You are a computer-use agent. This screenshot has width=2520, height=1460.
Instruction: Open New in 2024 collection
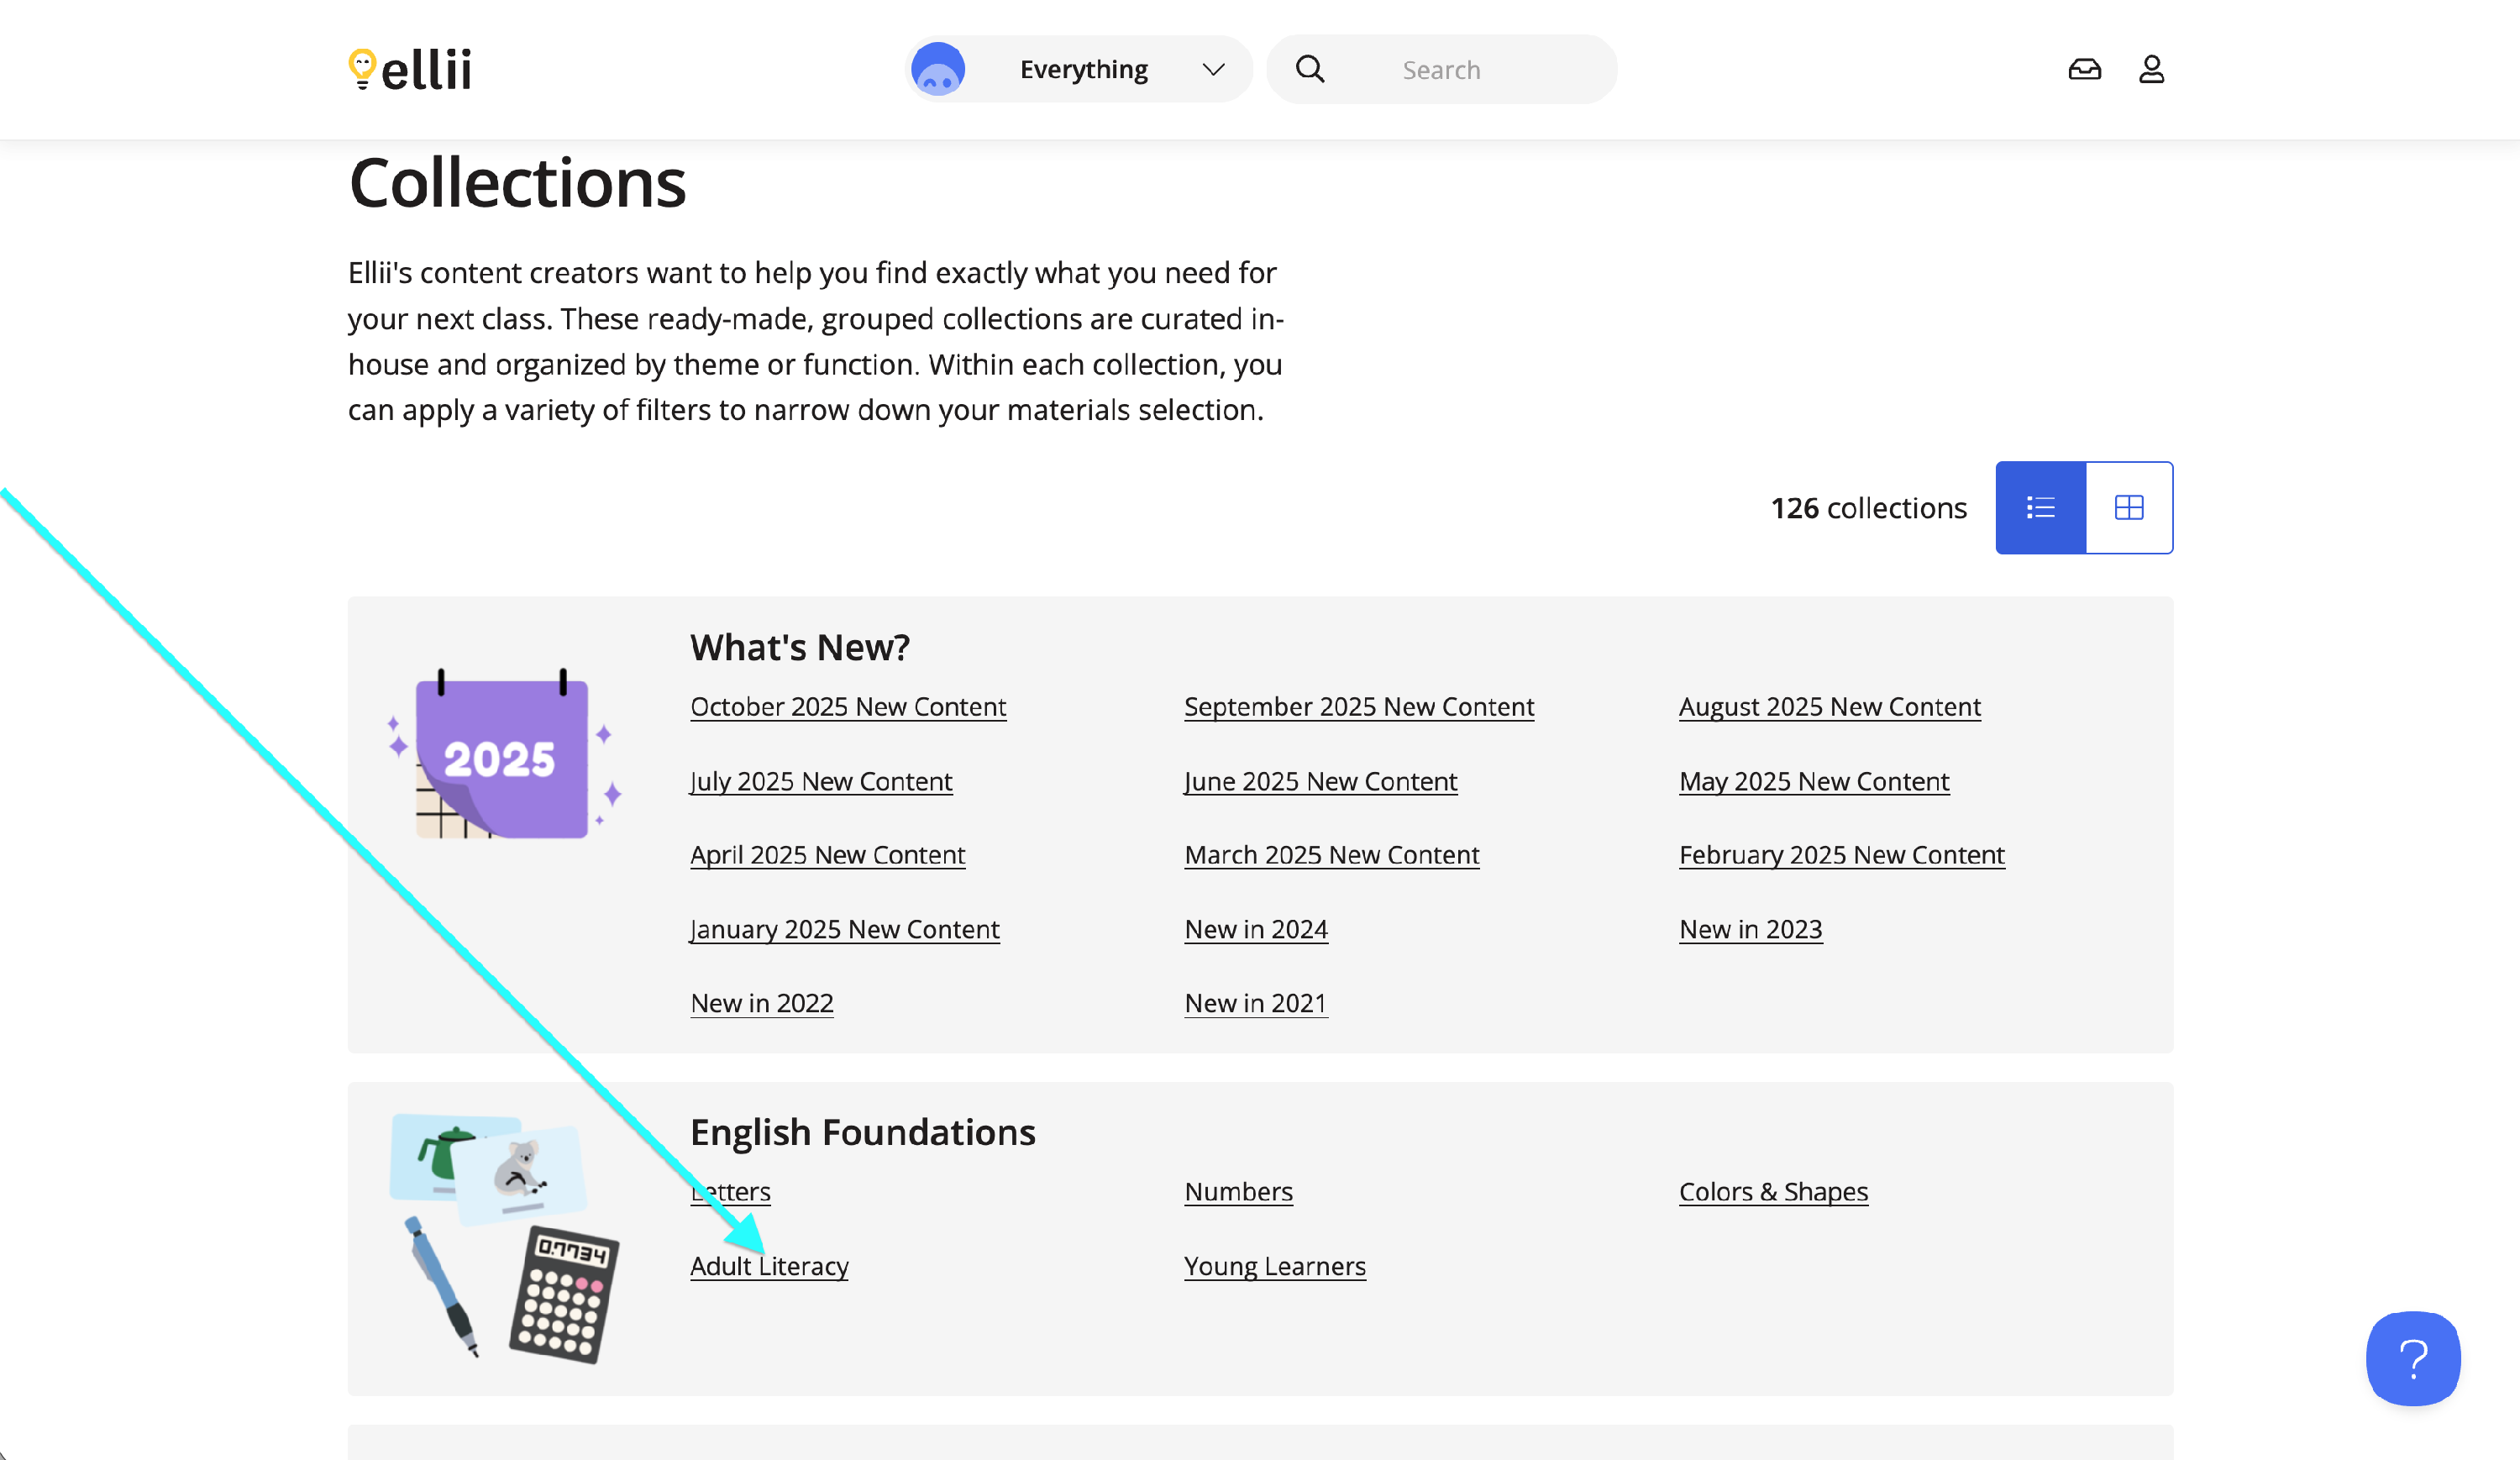1256,929
